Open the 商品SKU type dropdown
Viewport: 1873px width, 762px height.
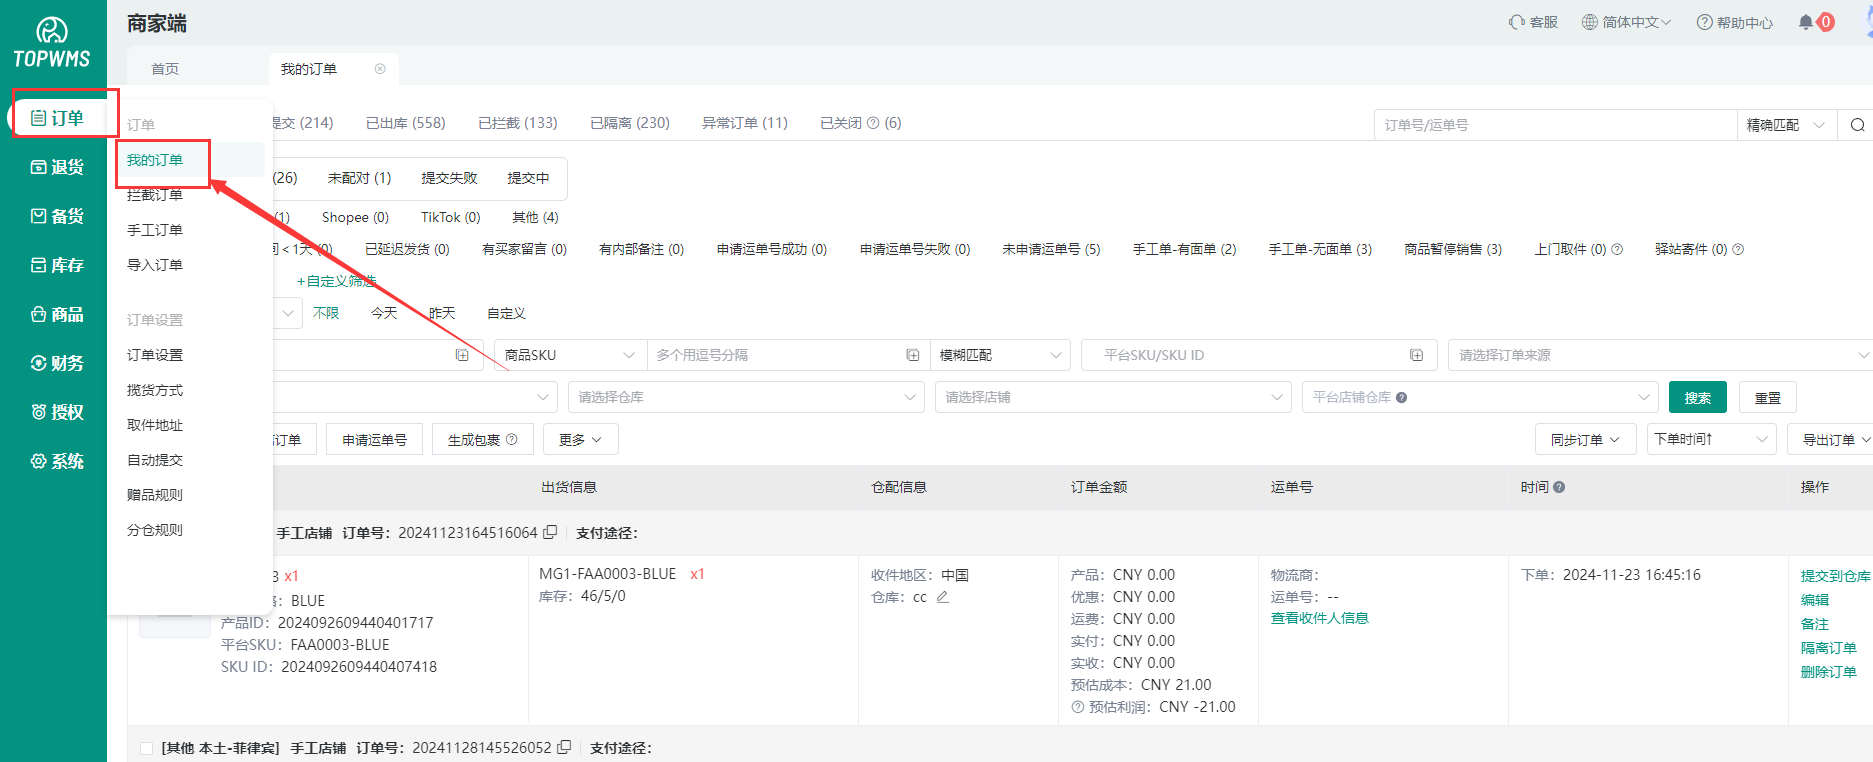pyautogui.click(x=570, y=355)
